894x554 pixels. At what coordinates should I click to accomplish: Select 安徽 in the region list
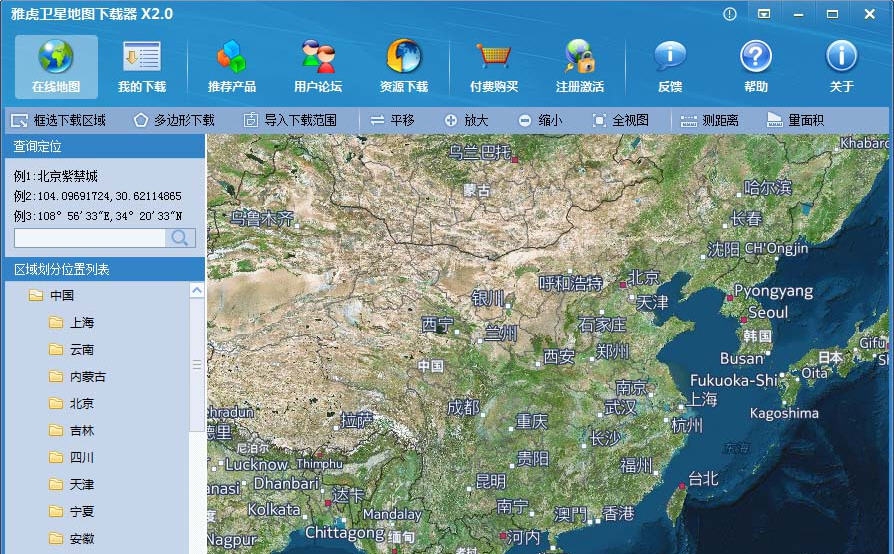[82, 538]
